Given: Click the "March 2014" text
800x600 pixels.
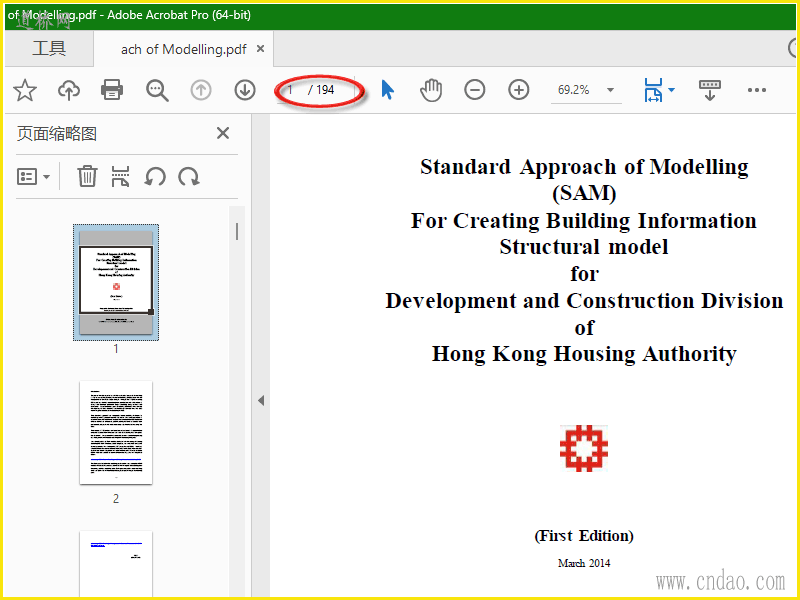Looking at the screenshot, I should (x=584, y=563).
